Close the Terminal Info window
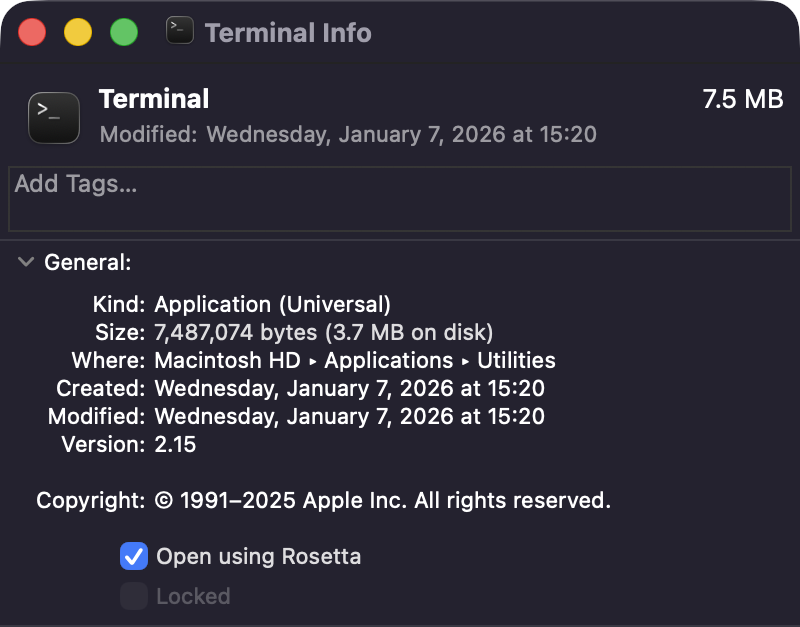Screen dimensions: 800x627 point(32,32)
